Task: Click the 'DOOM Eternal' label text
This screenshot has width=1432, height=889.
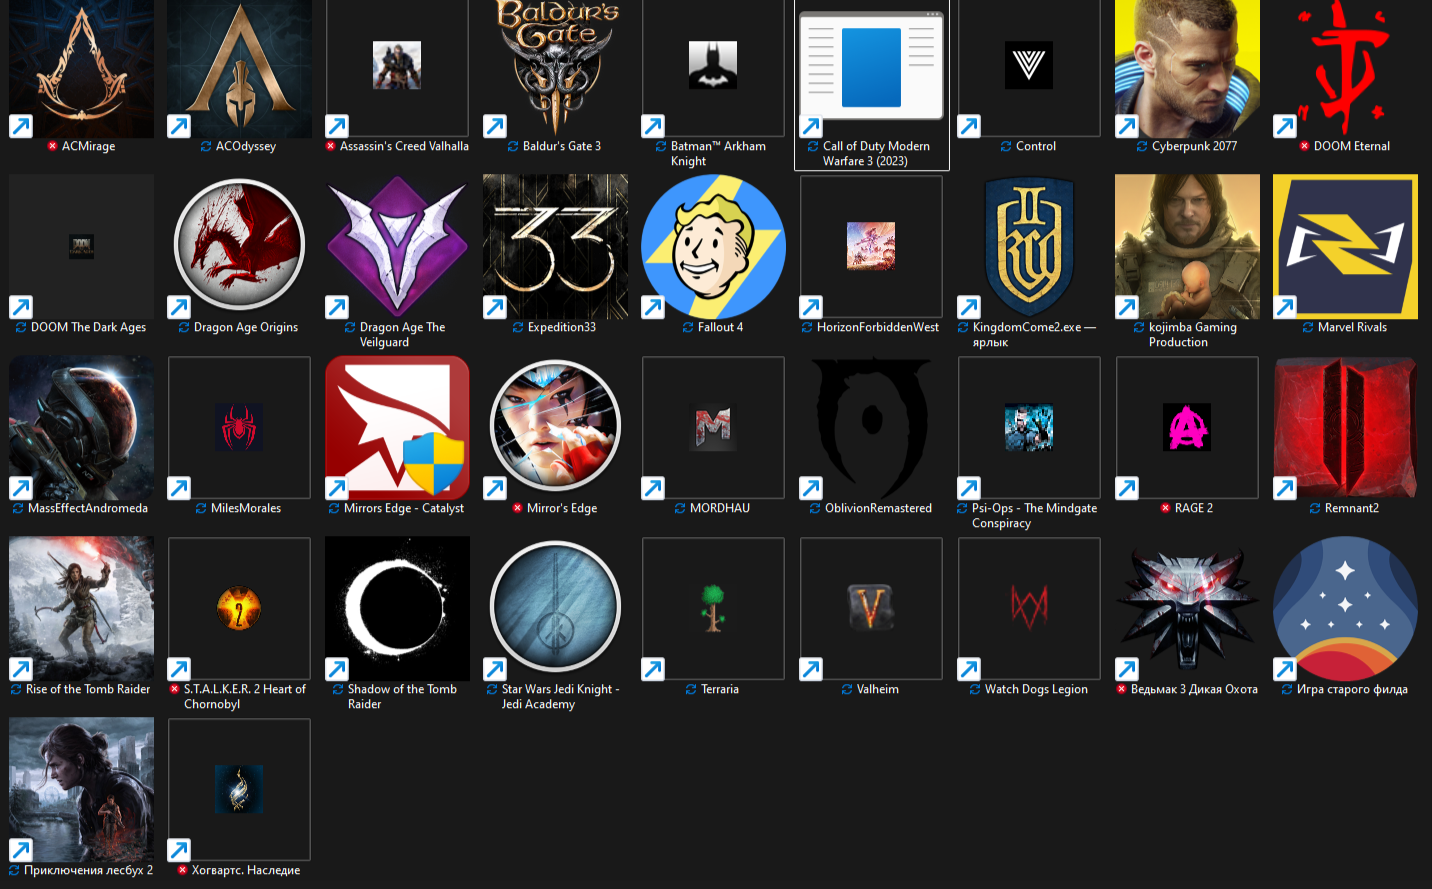Action: 1352,146
